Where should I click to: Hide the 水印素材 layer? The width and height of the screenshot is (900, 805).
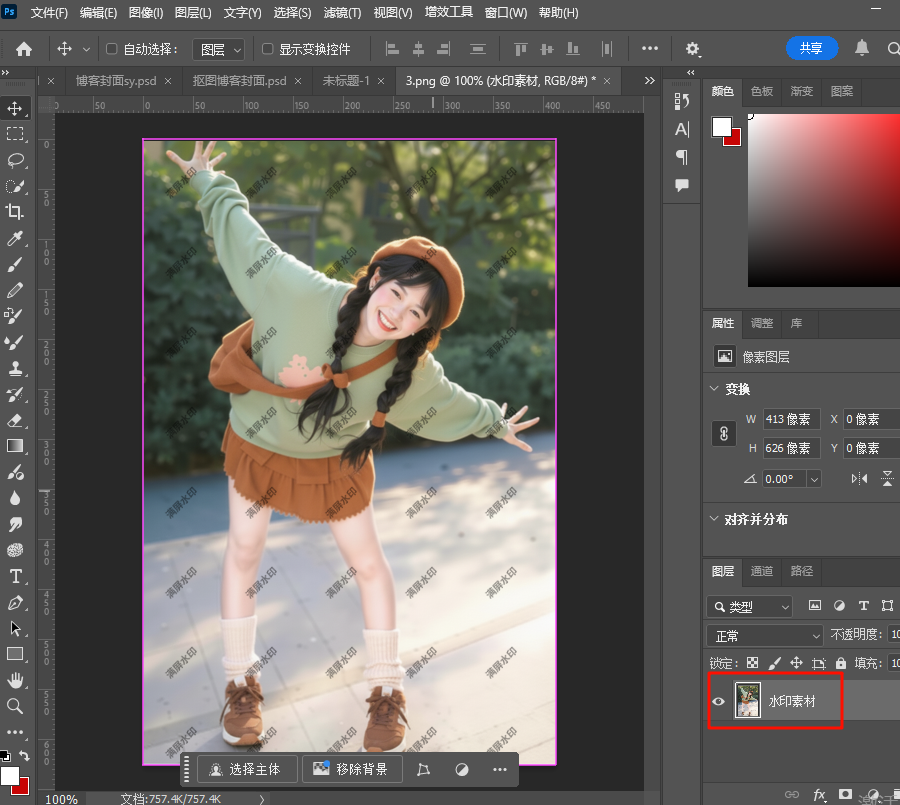pyautogui.click(x=718, y=701)
